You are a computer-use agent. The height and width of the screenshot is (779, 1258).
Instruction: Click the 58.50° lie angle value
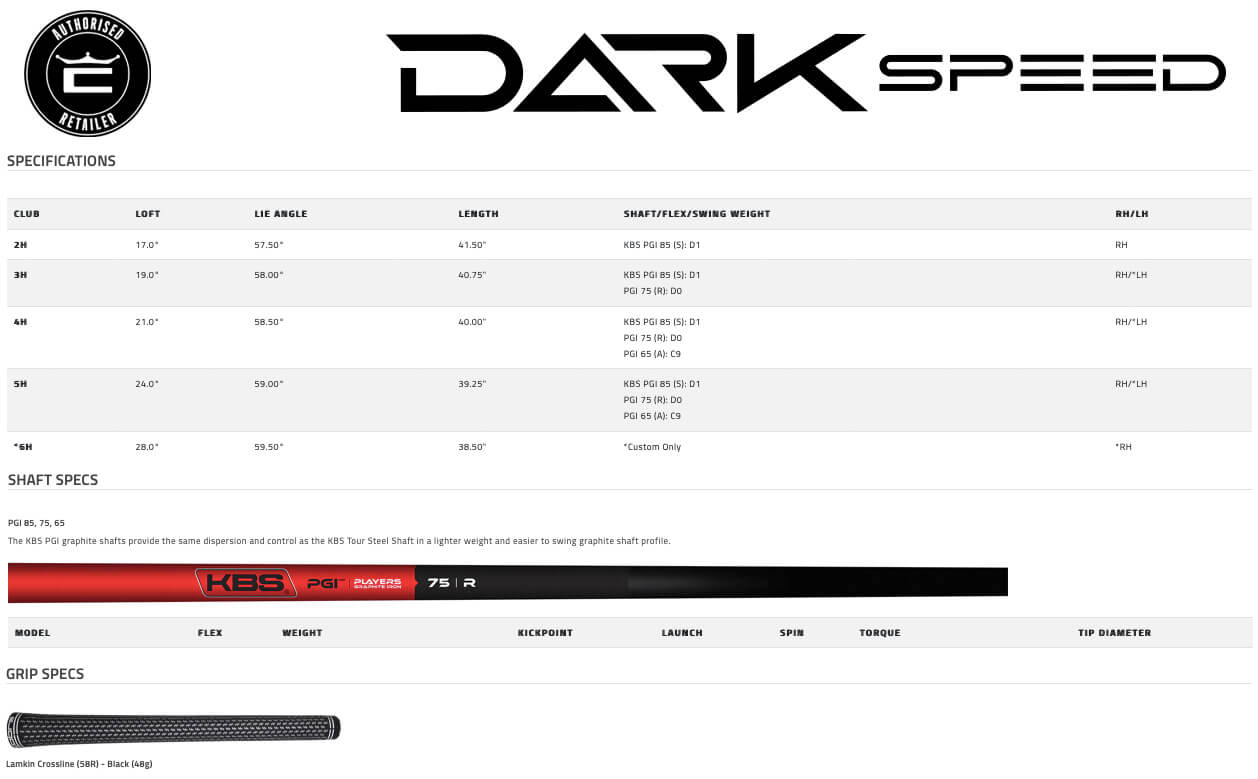(x=269, y=322)
